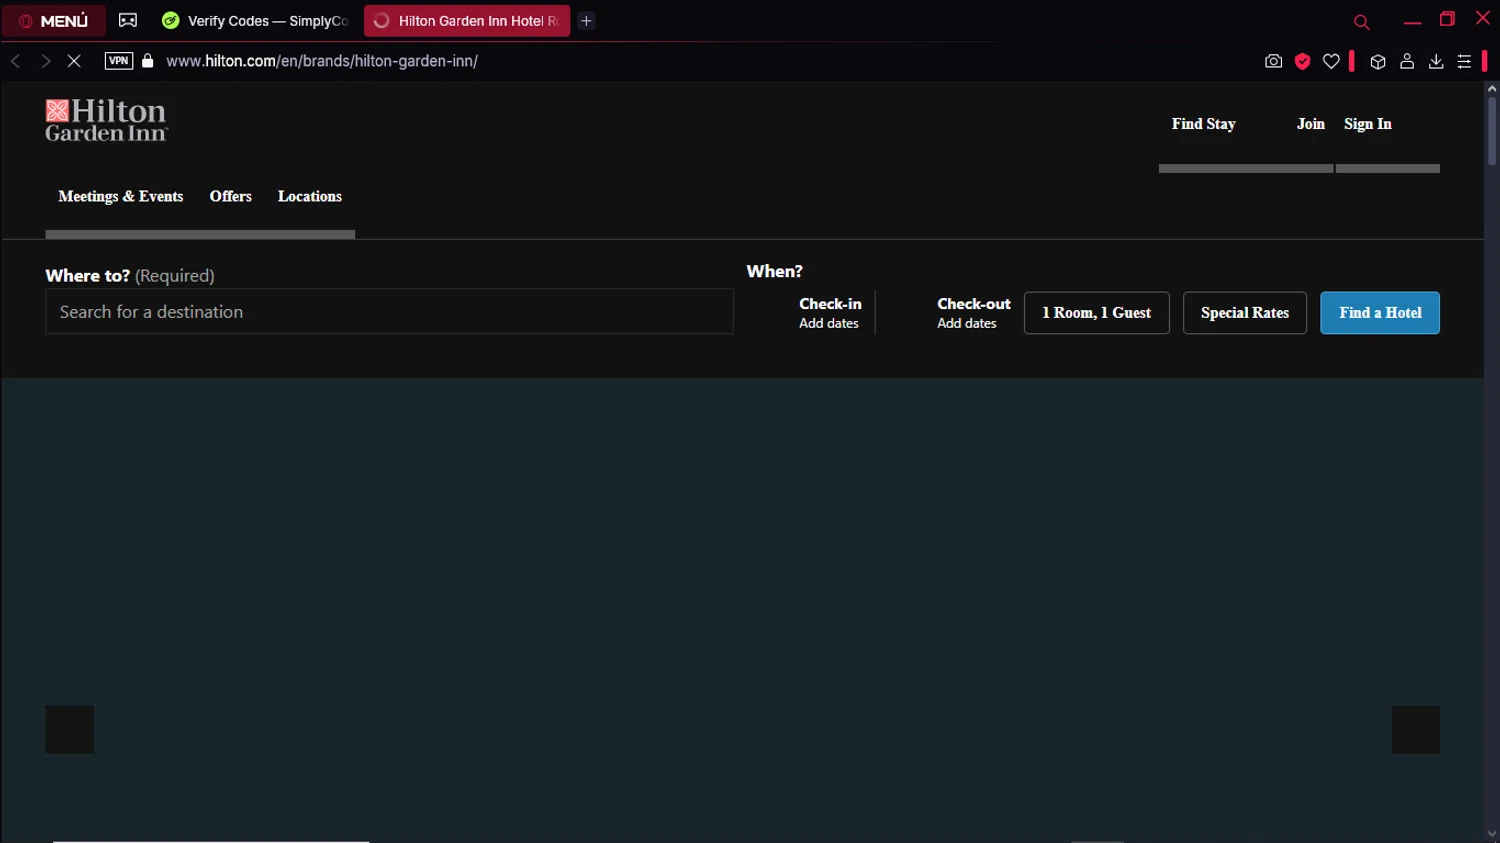Screen dimensions: 1500x843
Task: Open the Special Rates options
Action: pyautogui.click(x=1244, y=313)
